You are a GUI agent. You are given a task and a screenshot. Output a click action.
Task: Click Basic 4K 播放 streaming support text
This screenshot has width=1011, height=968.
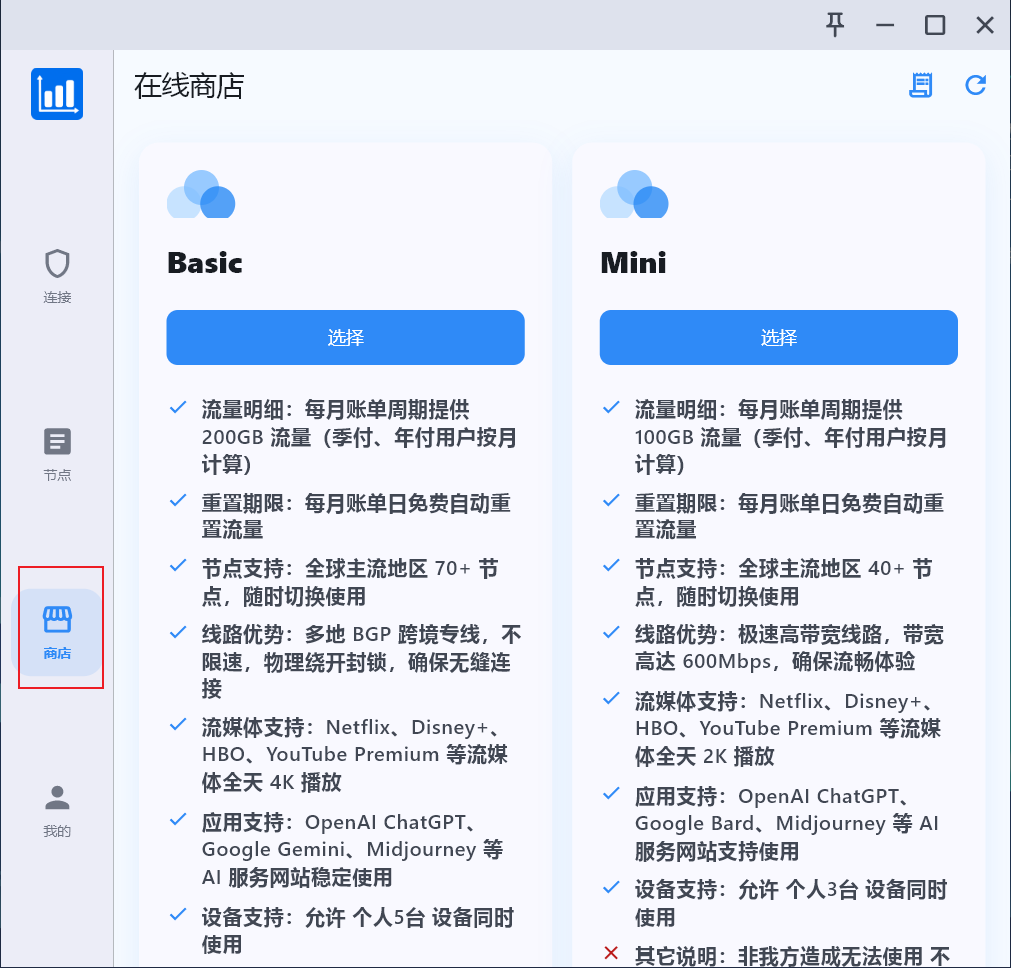point(355,755)
